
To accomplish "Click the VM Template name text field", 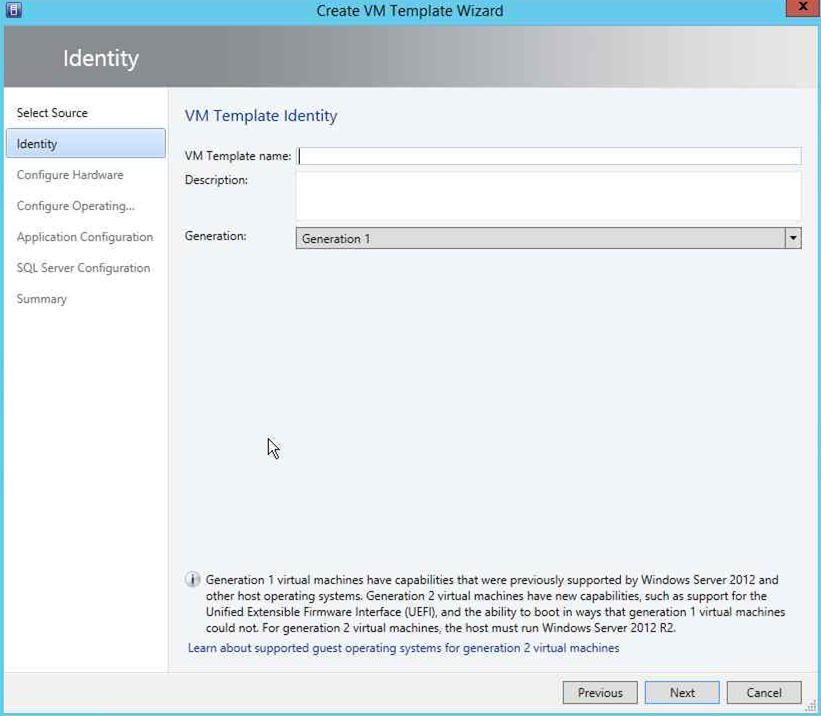I will [x=549, y=156].
